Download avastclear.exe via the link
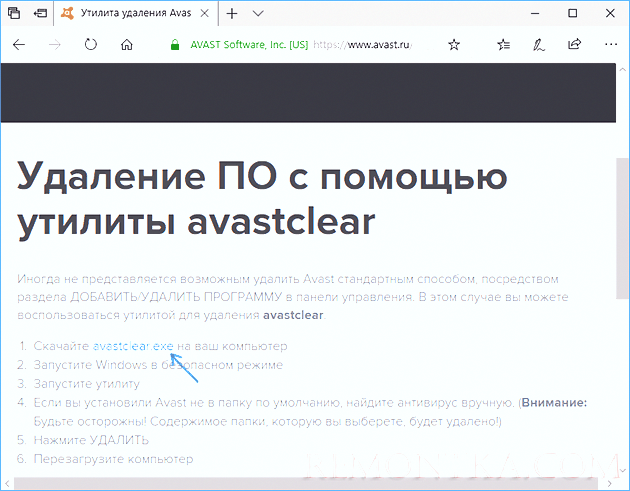Viewport: 630px width, 491px height. pos(133,346)
